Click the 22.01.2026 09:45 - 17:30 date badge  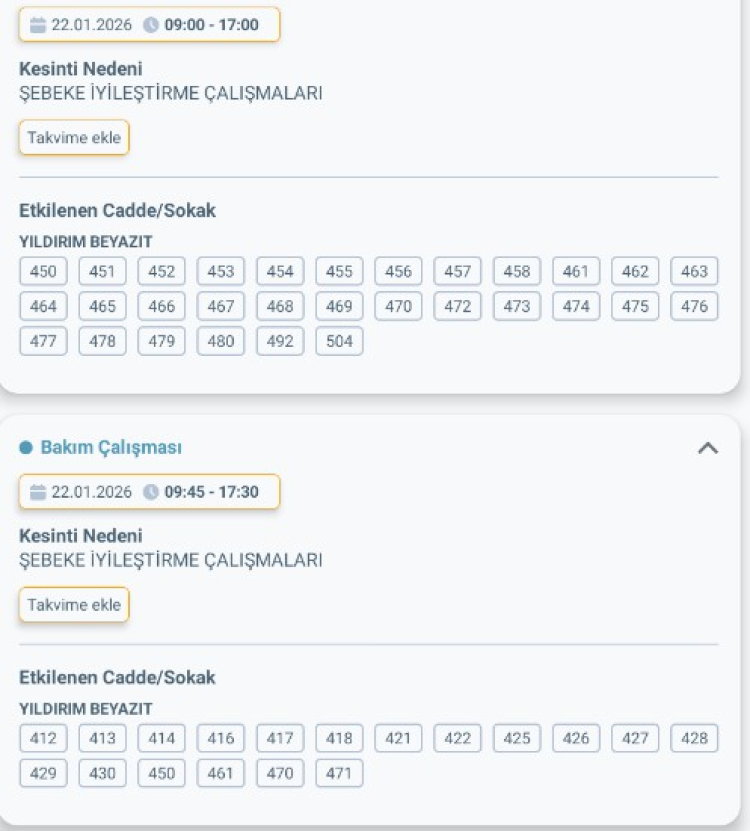pyautogui.click(x=149, y=492)
